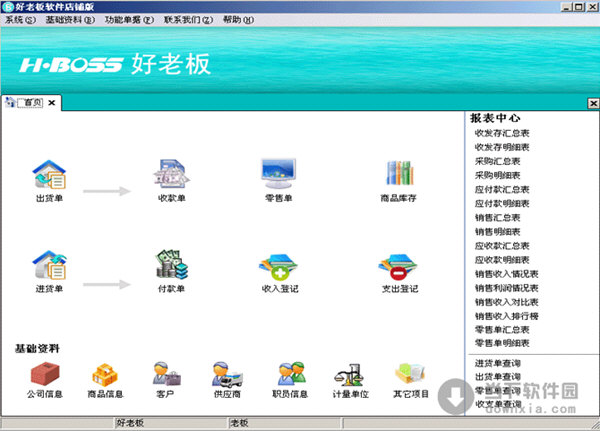This screenshot has width=600, height=431.
Task: Open the 收入登记 income registration icon
Action: pyautogui.click(x=278, y=266)
